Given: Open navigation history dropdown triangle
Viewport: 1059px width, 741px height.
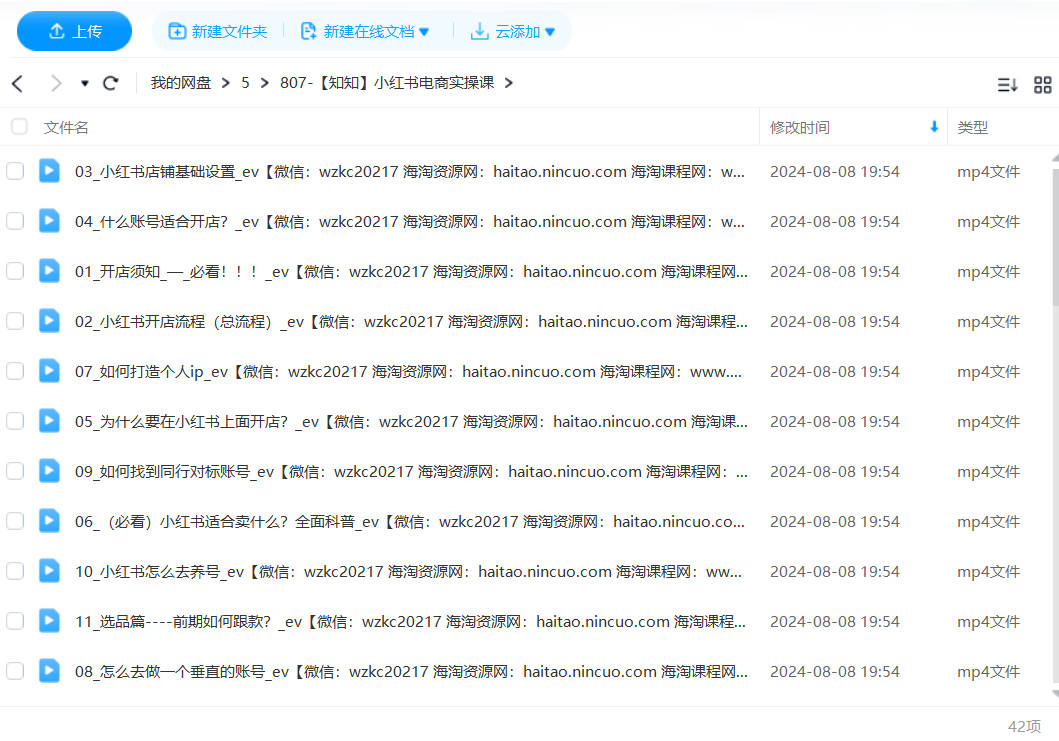Looking at the screenshot, I should (84, 84).
